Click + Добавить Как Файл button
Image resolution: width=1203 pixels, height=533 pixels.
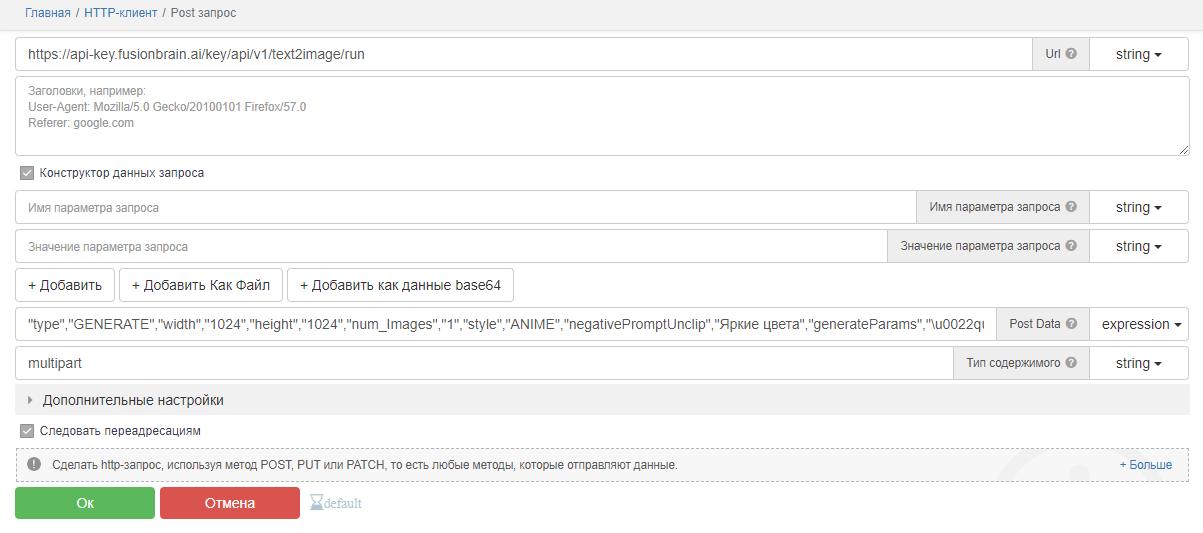[201, 285]
